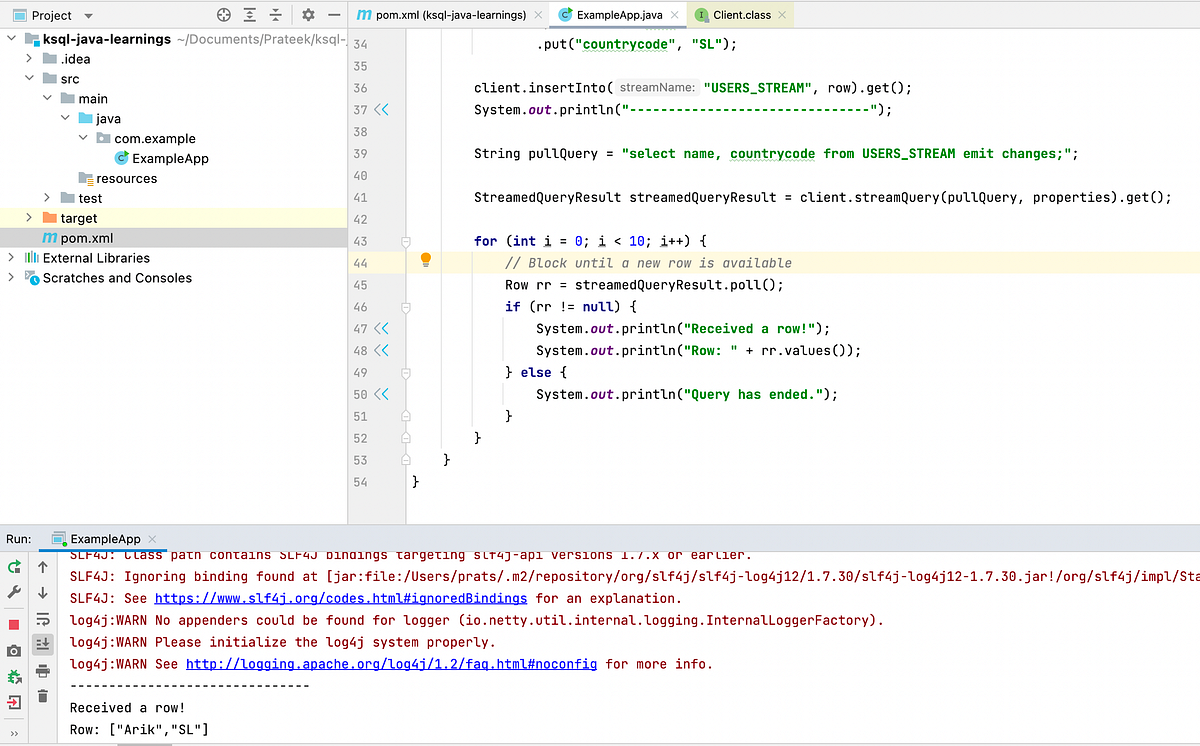Collapse the com.example package
Image resolution: width=1200 pixels, height=746 pixels.
(x=82, y=138)
